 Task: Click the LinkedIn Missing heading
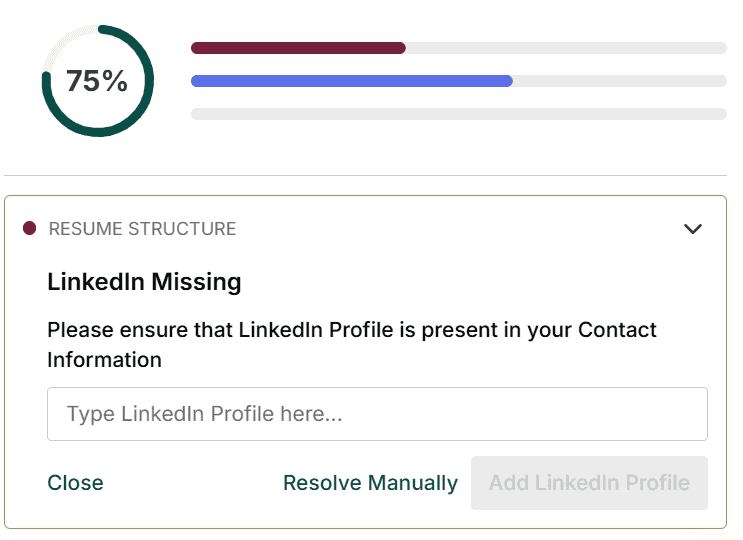pyautogui.click(x=144, y=282)
